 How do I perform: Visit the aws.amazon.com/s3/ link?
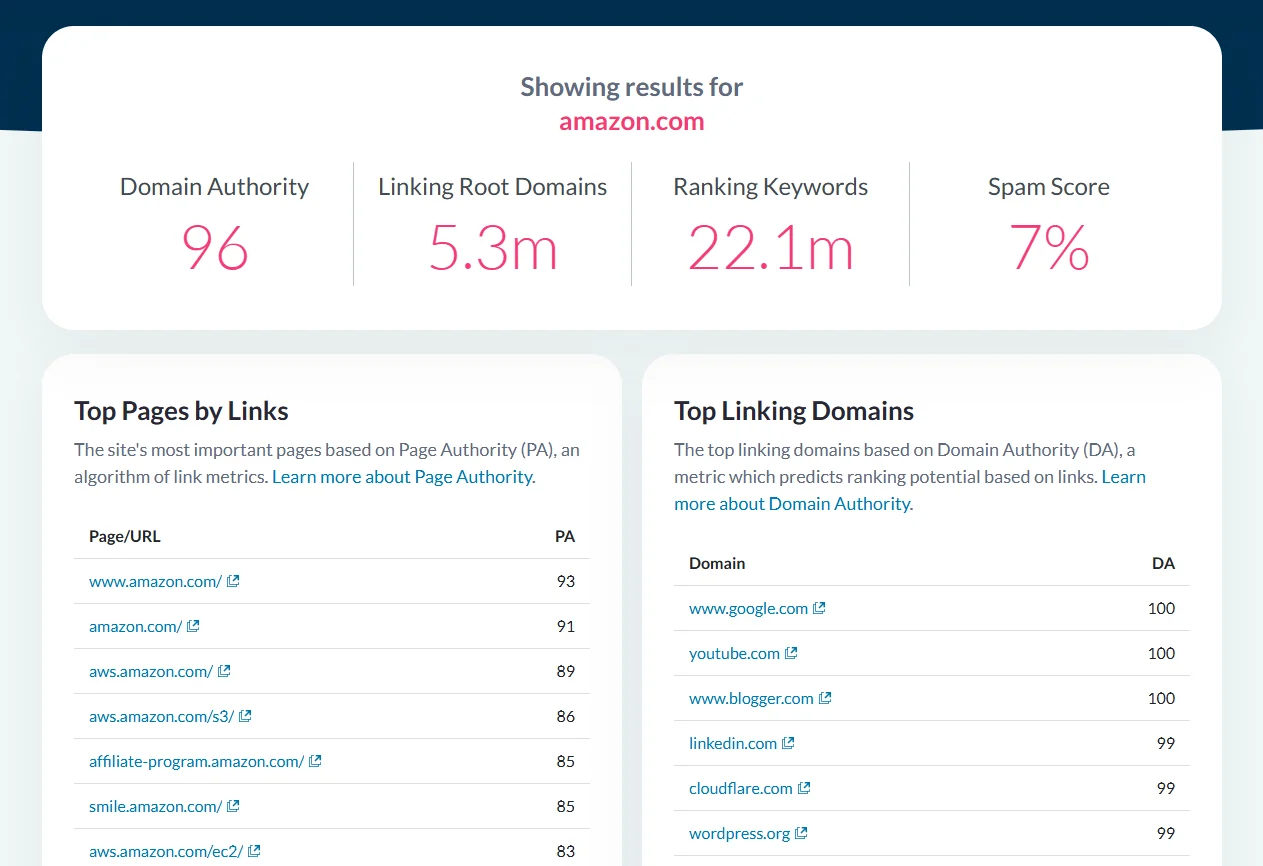point(161,716)
